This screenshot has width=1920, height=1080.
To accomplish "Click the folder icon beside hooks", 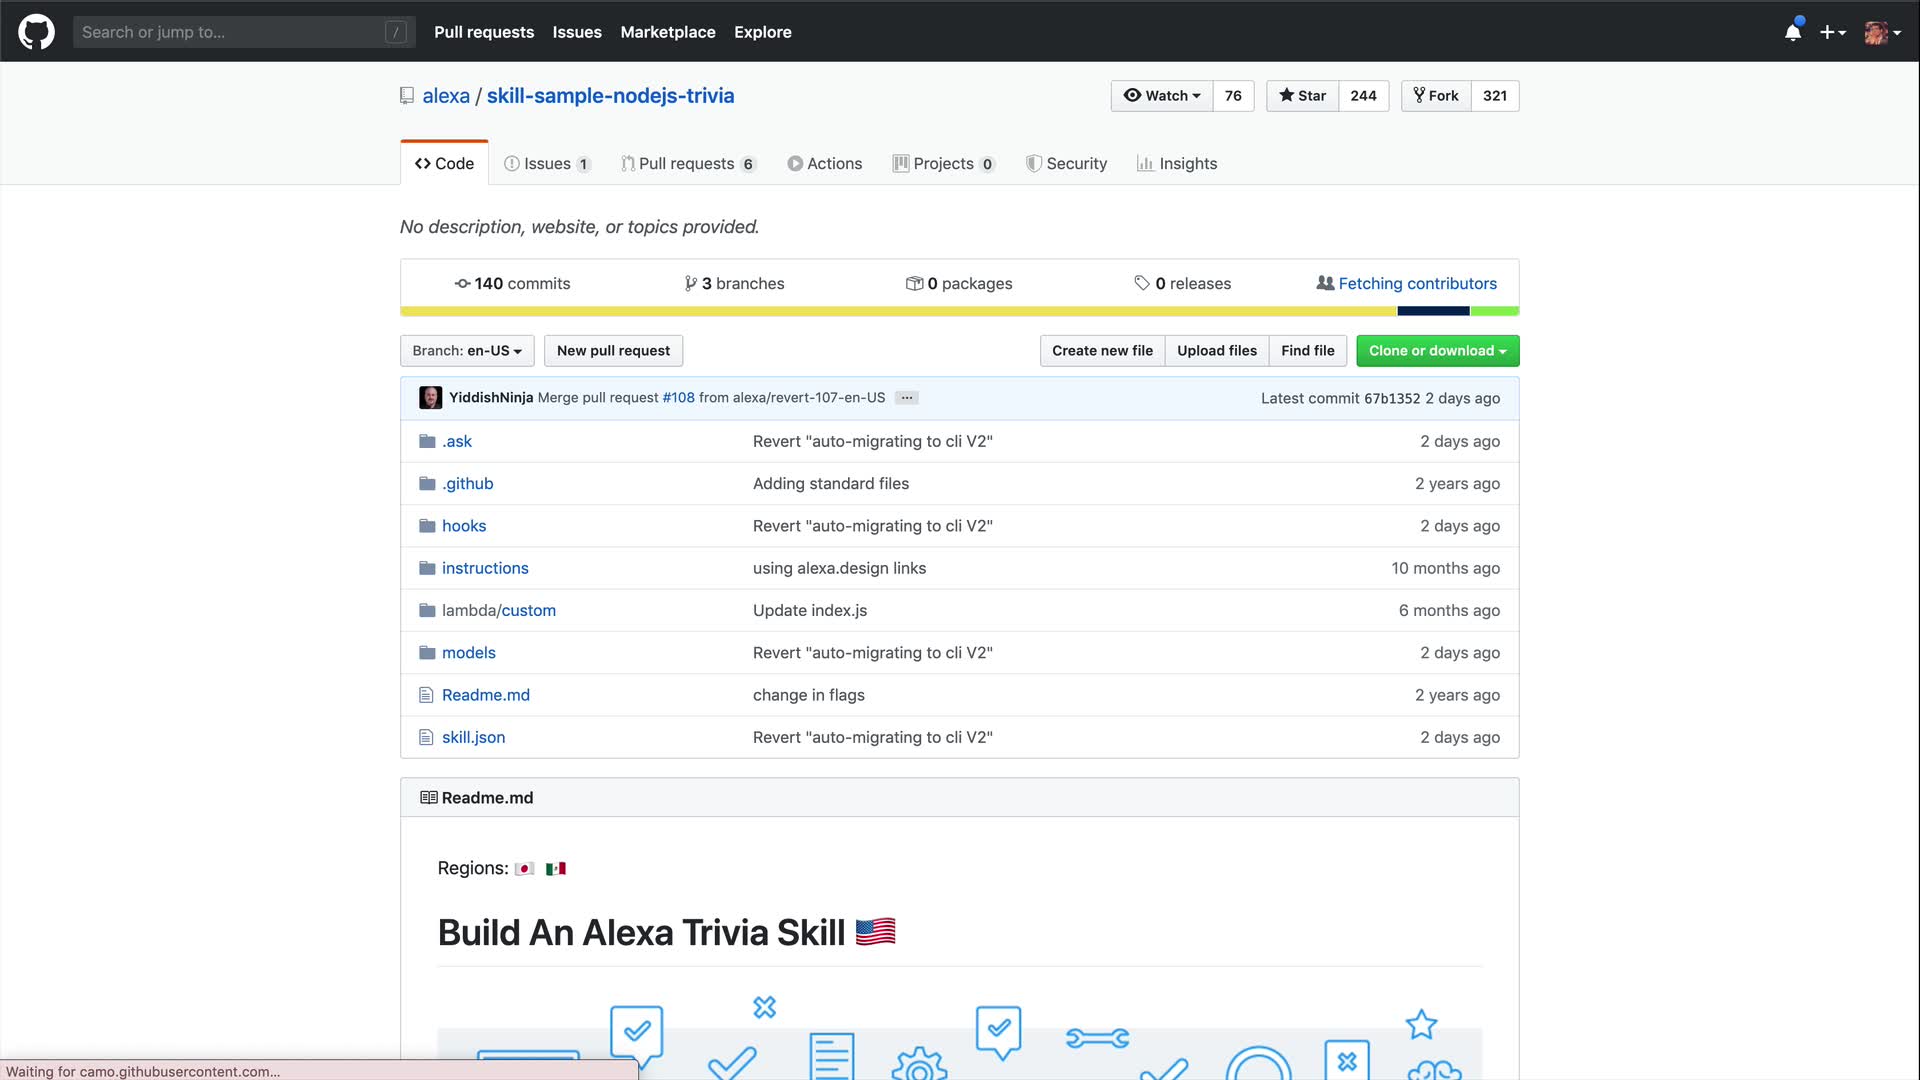I will coord(427,526).
